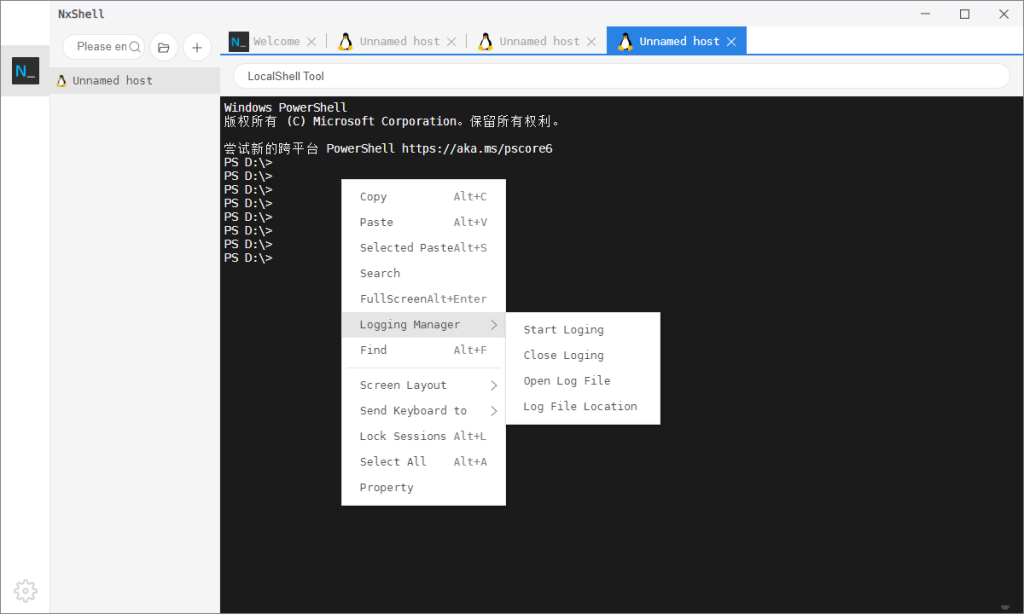Click Start Loging in the submenu
The image size is (1024, 614).
click(x=563, y=329)
